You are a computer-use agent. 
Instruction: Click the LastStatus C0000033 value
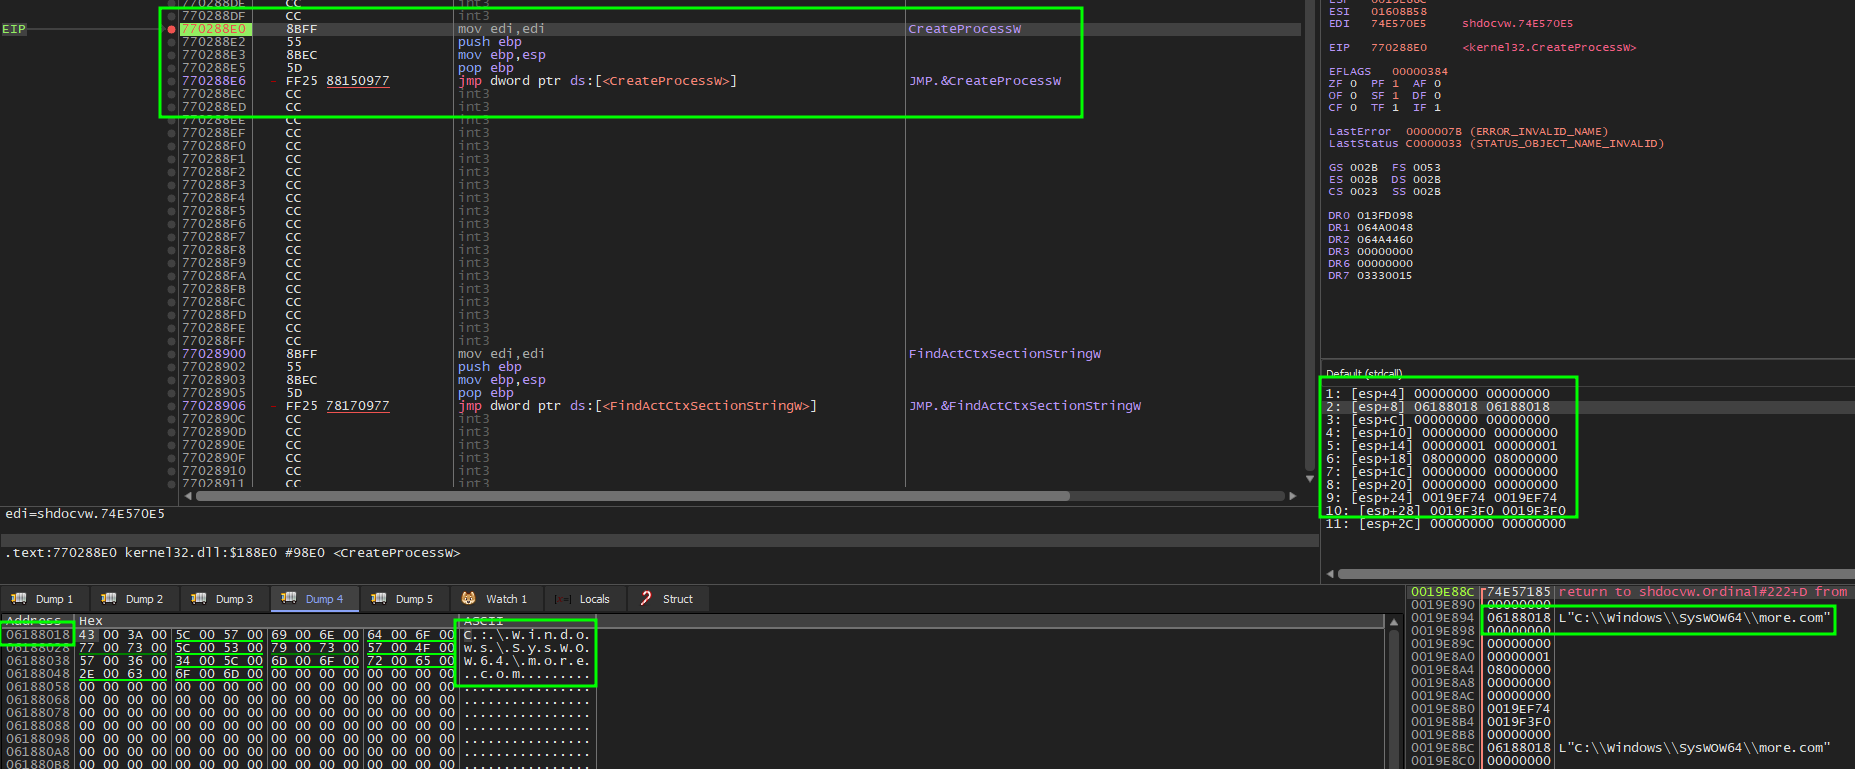click(x=1433, y=144)
